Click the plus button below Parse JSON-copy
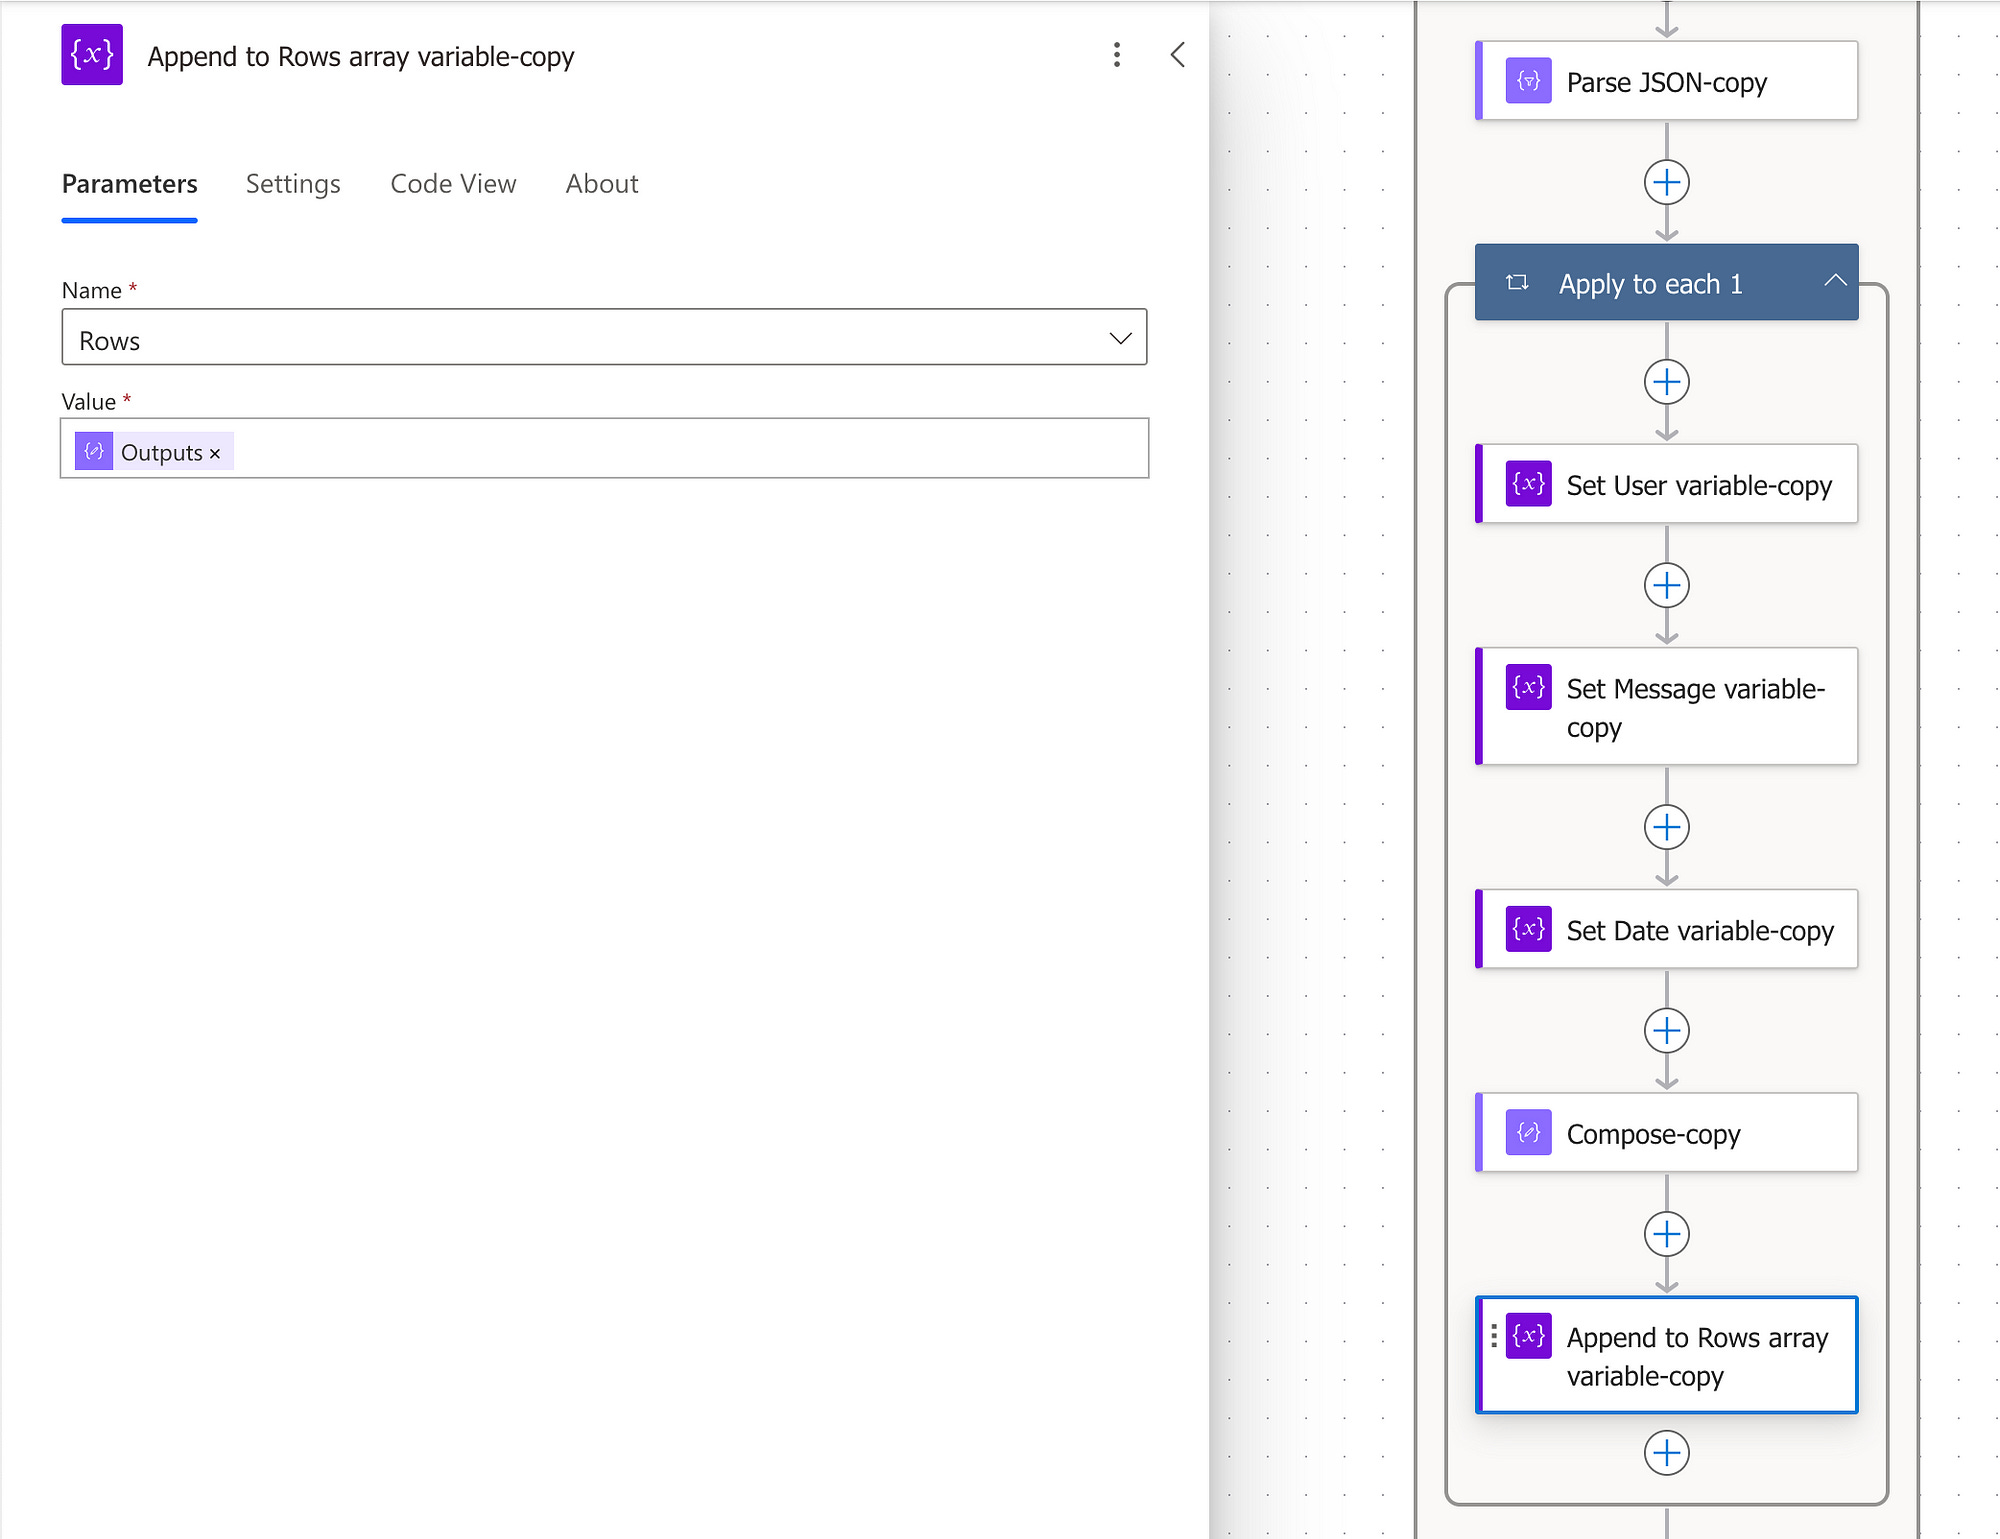This screenshot has width=2000, height=1539. click(1666, 183)
